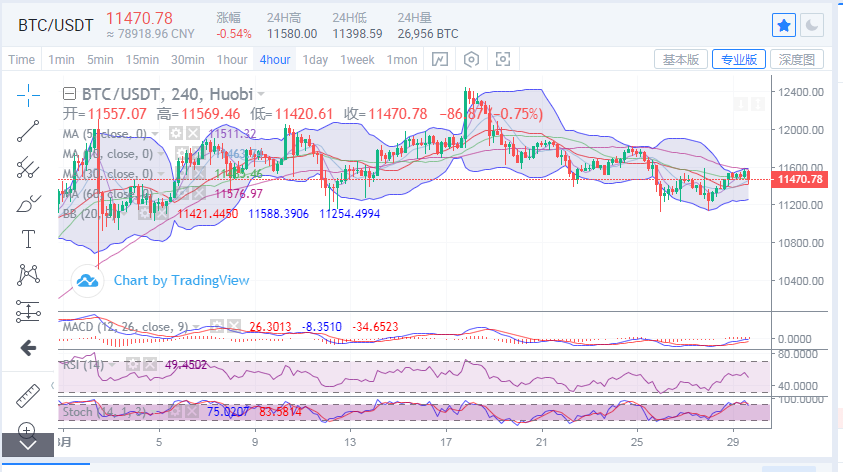Collapse the BTC/USDT legend box

click(69, 94)
